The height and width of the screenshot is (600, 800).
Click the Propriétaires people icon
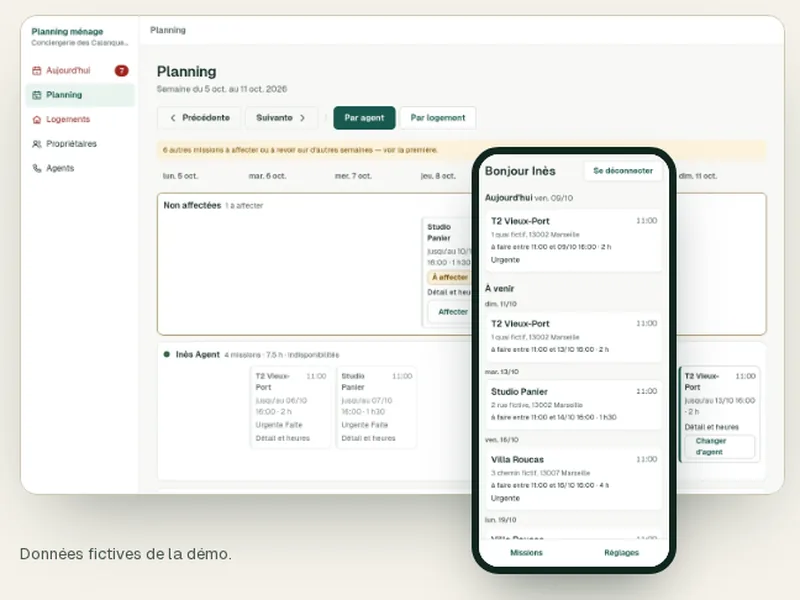point(37,144)
